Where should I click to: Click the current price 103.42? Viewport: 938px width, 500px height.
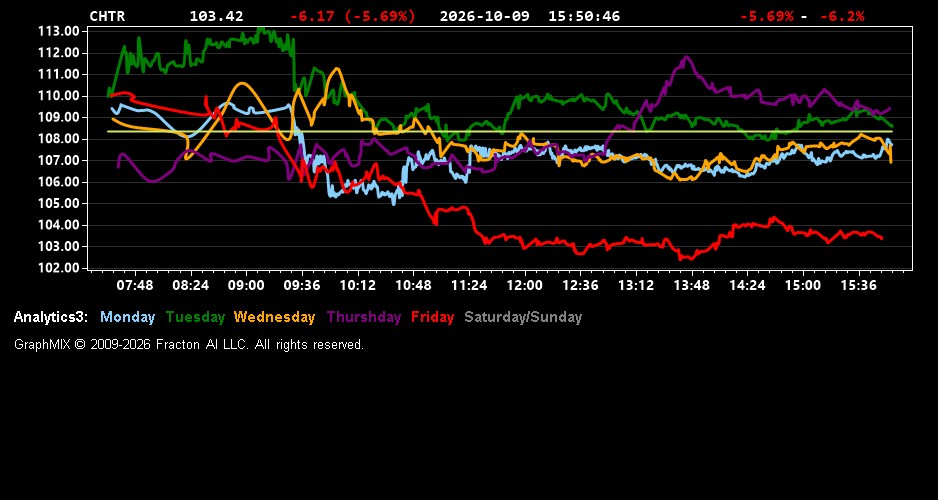pos(217,16)
